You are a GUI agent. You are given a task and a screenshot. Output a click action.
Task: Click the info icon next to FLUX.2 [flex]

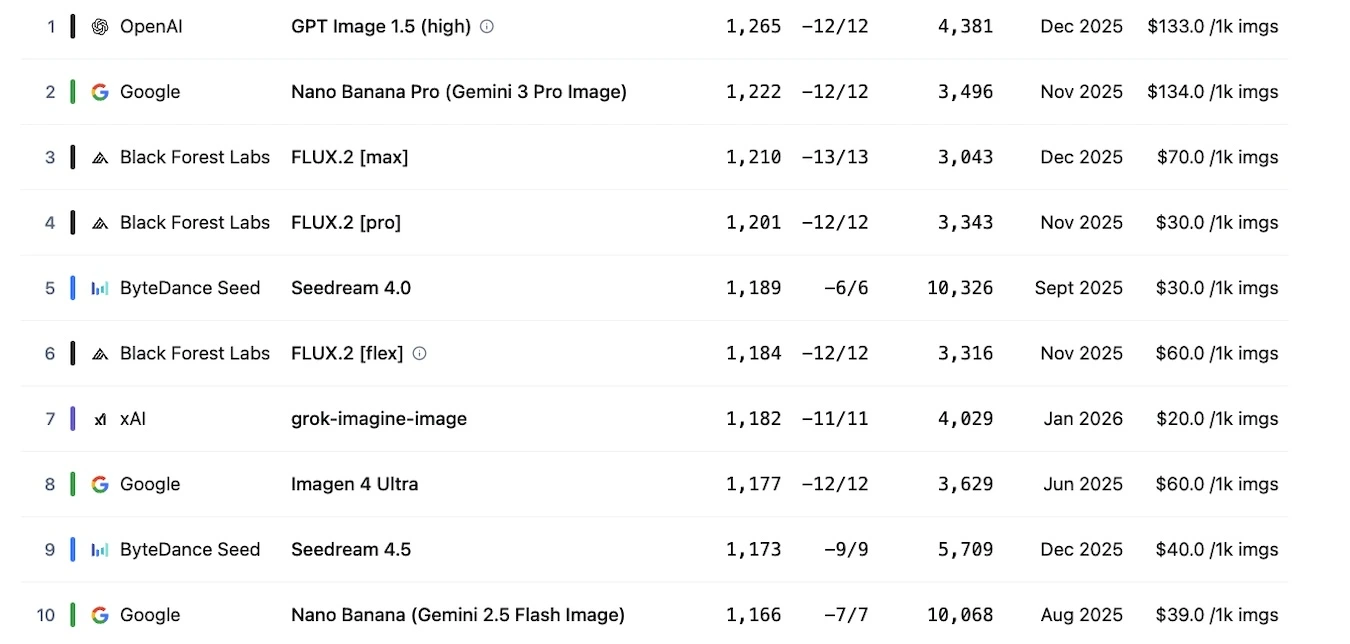pyautogui.click(x=420, y=353)
